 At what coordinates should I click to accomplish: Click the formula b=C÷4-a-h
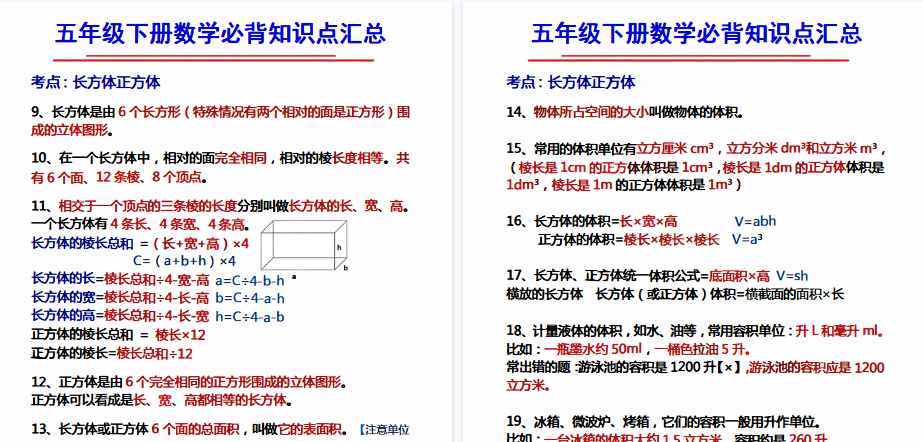click(x=250, y=298)
